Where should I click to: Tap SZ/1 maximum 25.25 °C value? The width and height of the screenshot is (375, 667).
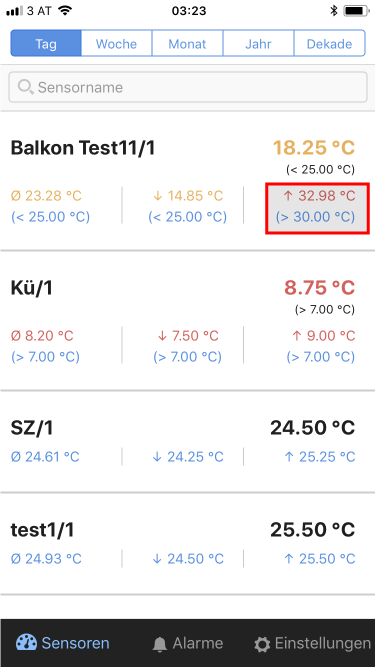point(319,457)
